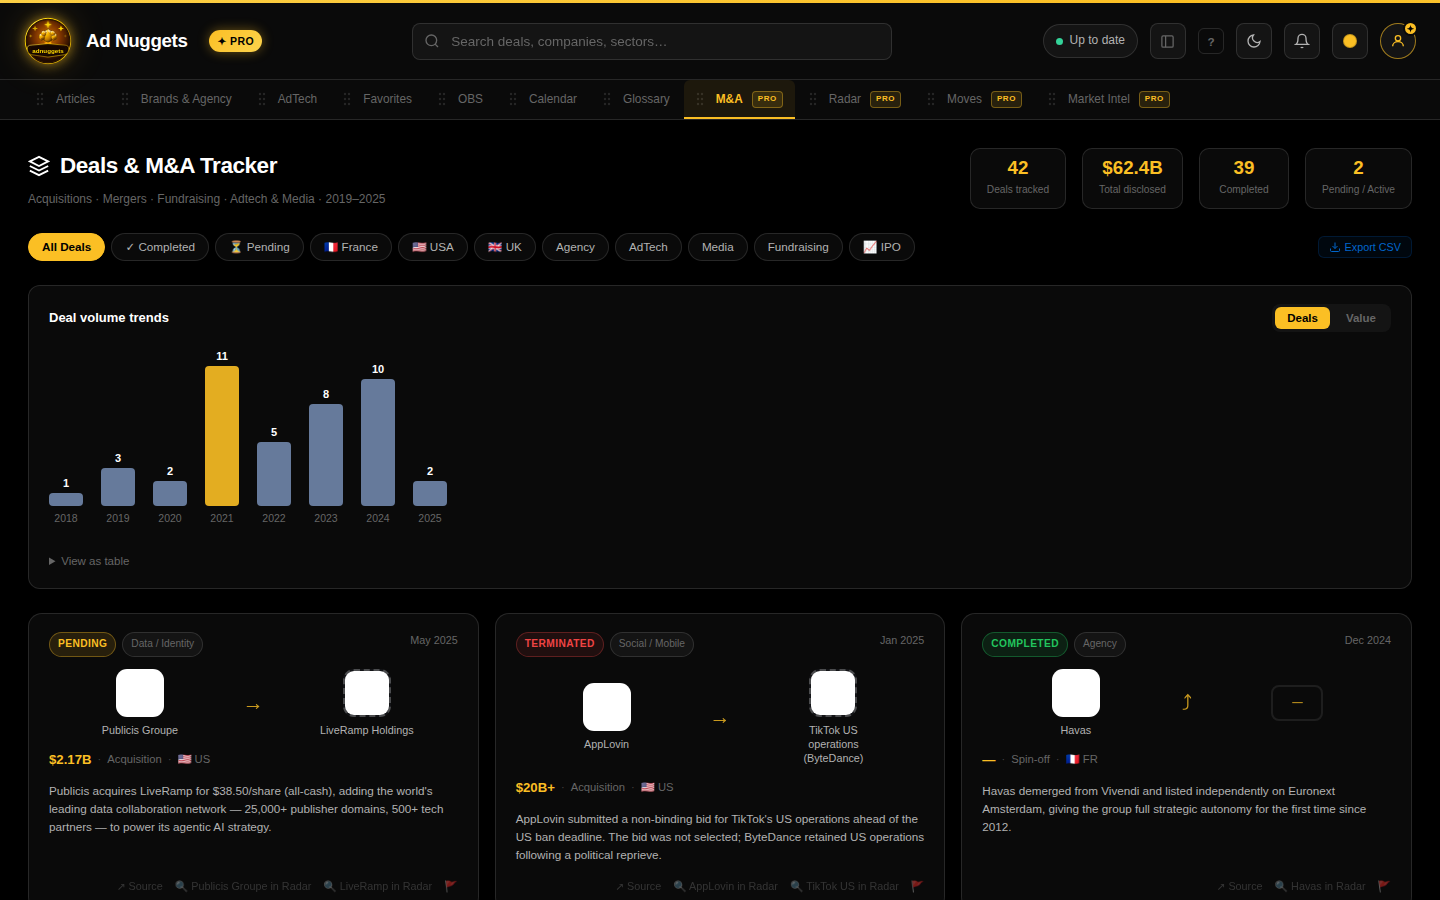Click the LiveRamp Holdings logo thumbnail
This screenshot has height=900, width=1440.
click(x=367, y=693)
